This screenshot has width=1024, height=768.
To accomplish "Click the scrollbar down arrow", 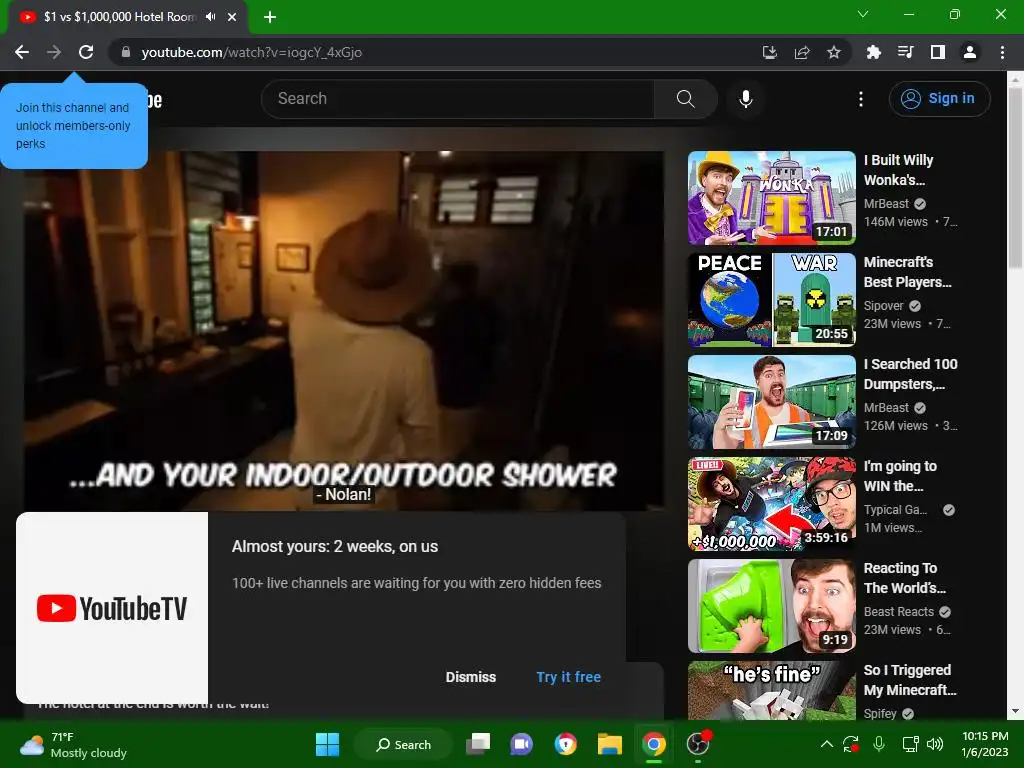I will [x=1016, y=711].
